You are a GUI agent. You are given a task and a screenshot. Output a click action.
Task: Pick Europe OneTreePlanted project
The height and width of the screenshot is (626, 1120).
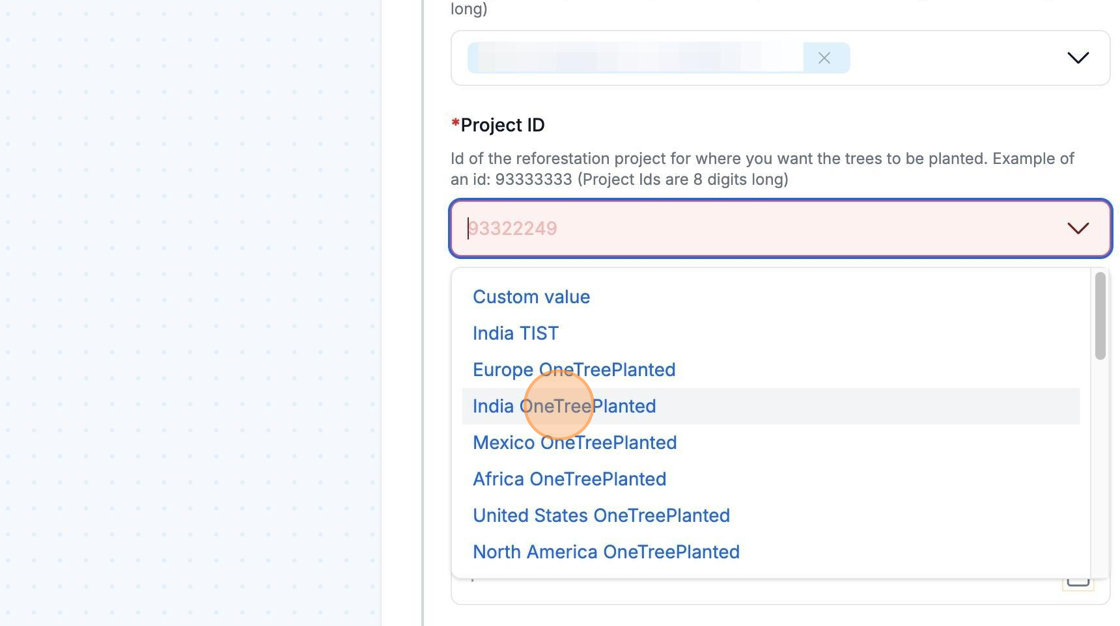coord(574,370)
